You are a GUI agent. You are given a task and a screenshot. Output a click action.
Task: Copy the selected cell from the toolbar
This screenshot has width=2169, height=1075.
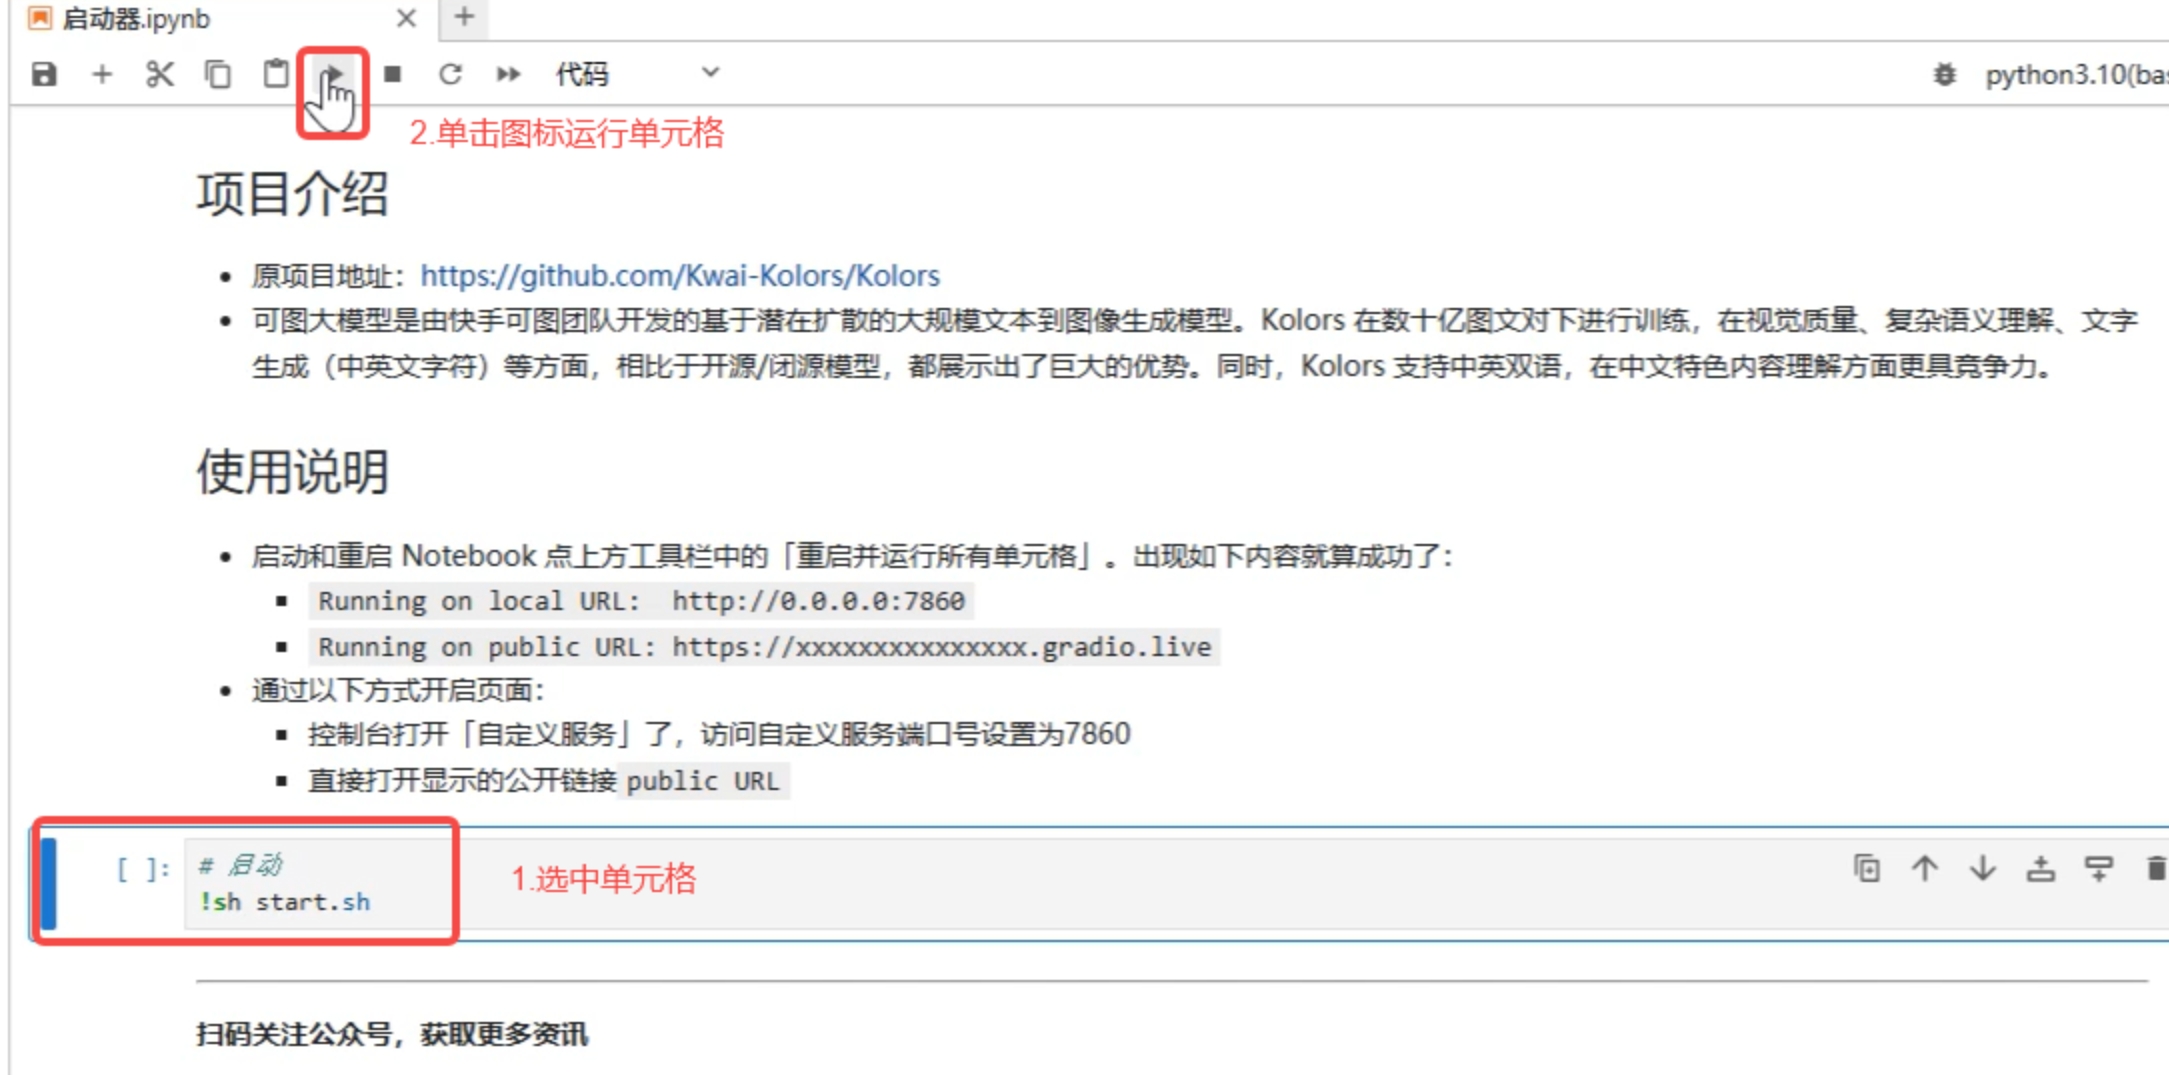(217, 74)
